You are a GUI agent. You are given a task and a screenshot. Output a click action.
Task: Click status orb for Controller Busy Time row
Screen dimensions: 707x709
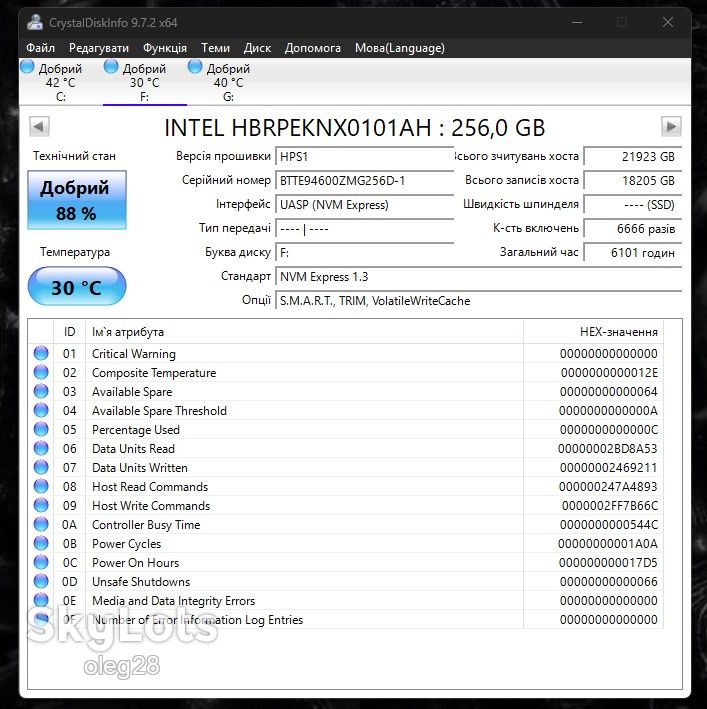(x=41, y=524)
